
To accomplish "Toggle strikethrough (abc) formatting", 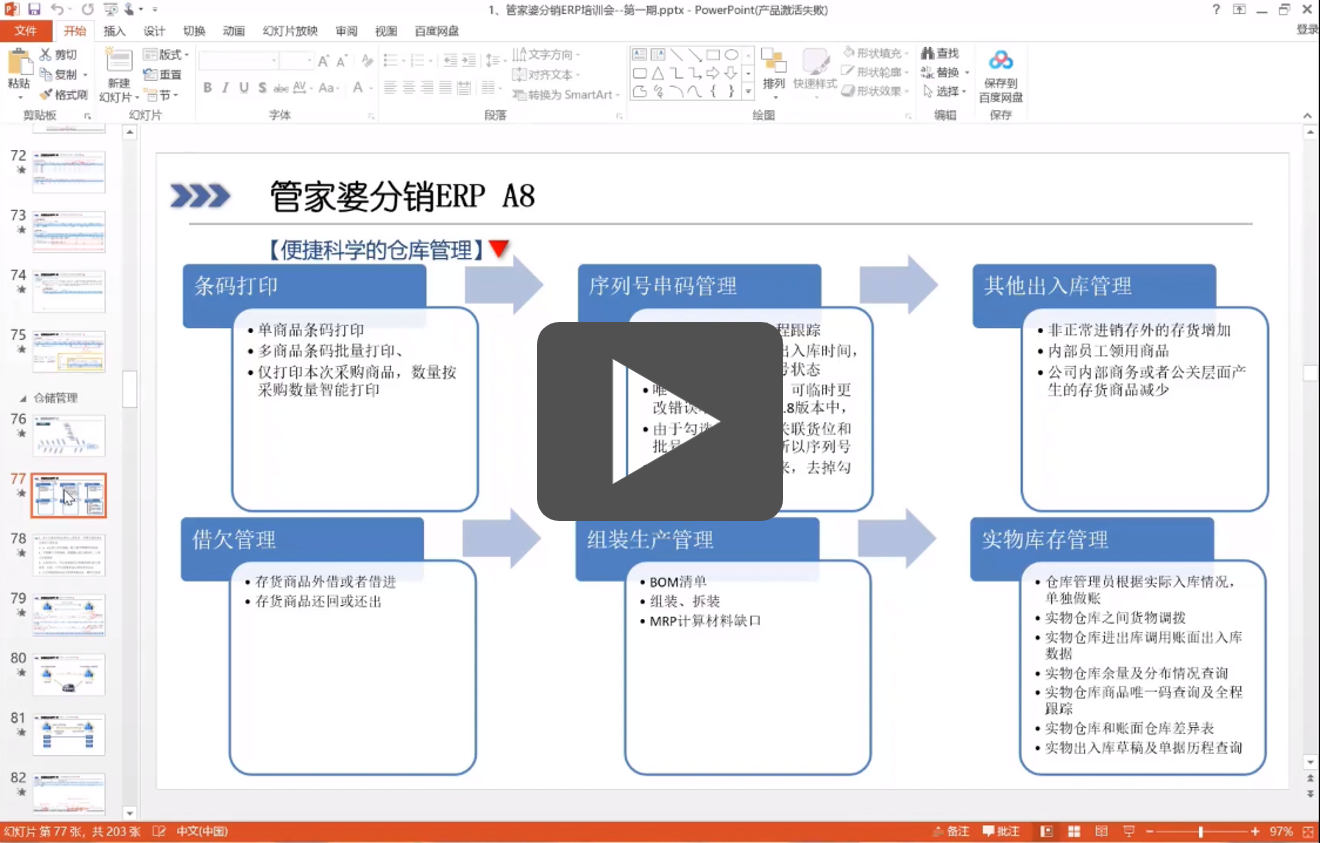I will [x=280, y=88].
